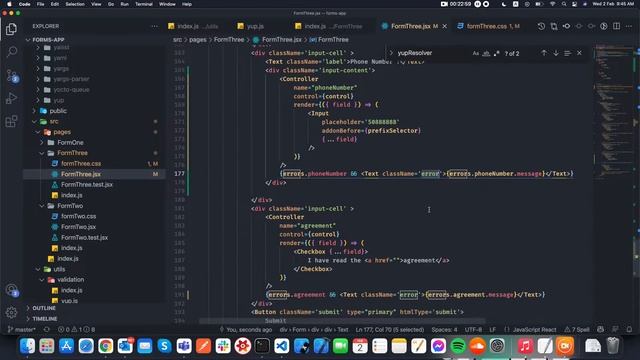This screenshot has width=640, height=360.
Task: Open the Explorer view in activity bar
Action: pos(11,29)
